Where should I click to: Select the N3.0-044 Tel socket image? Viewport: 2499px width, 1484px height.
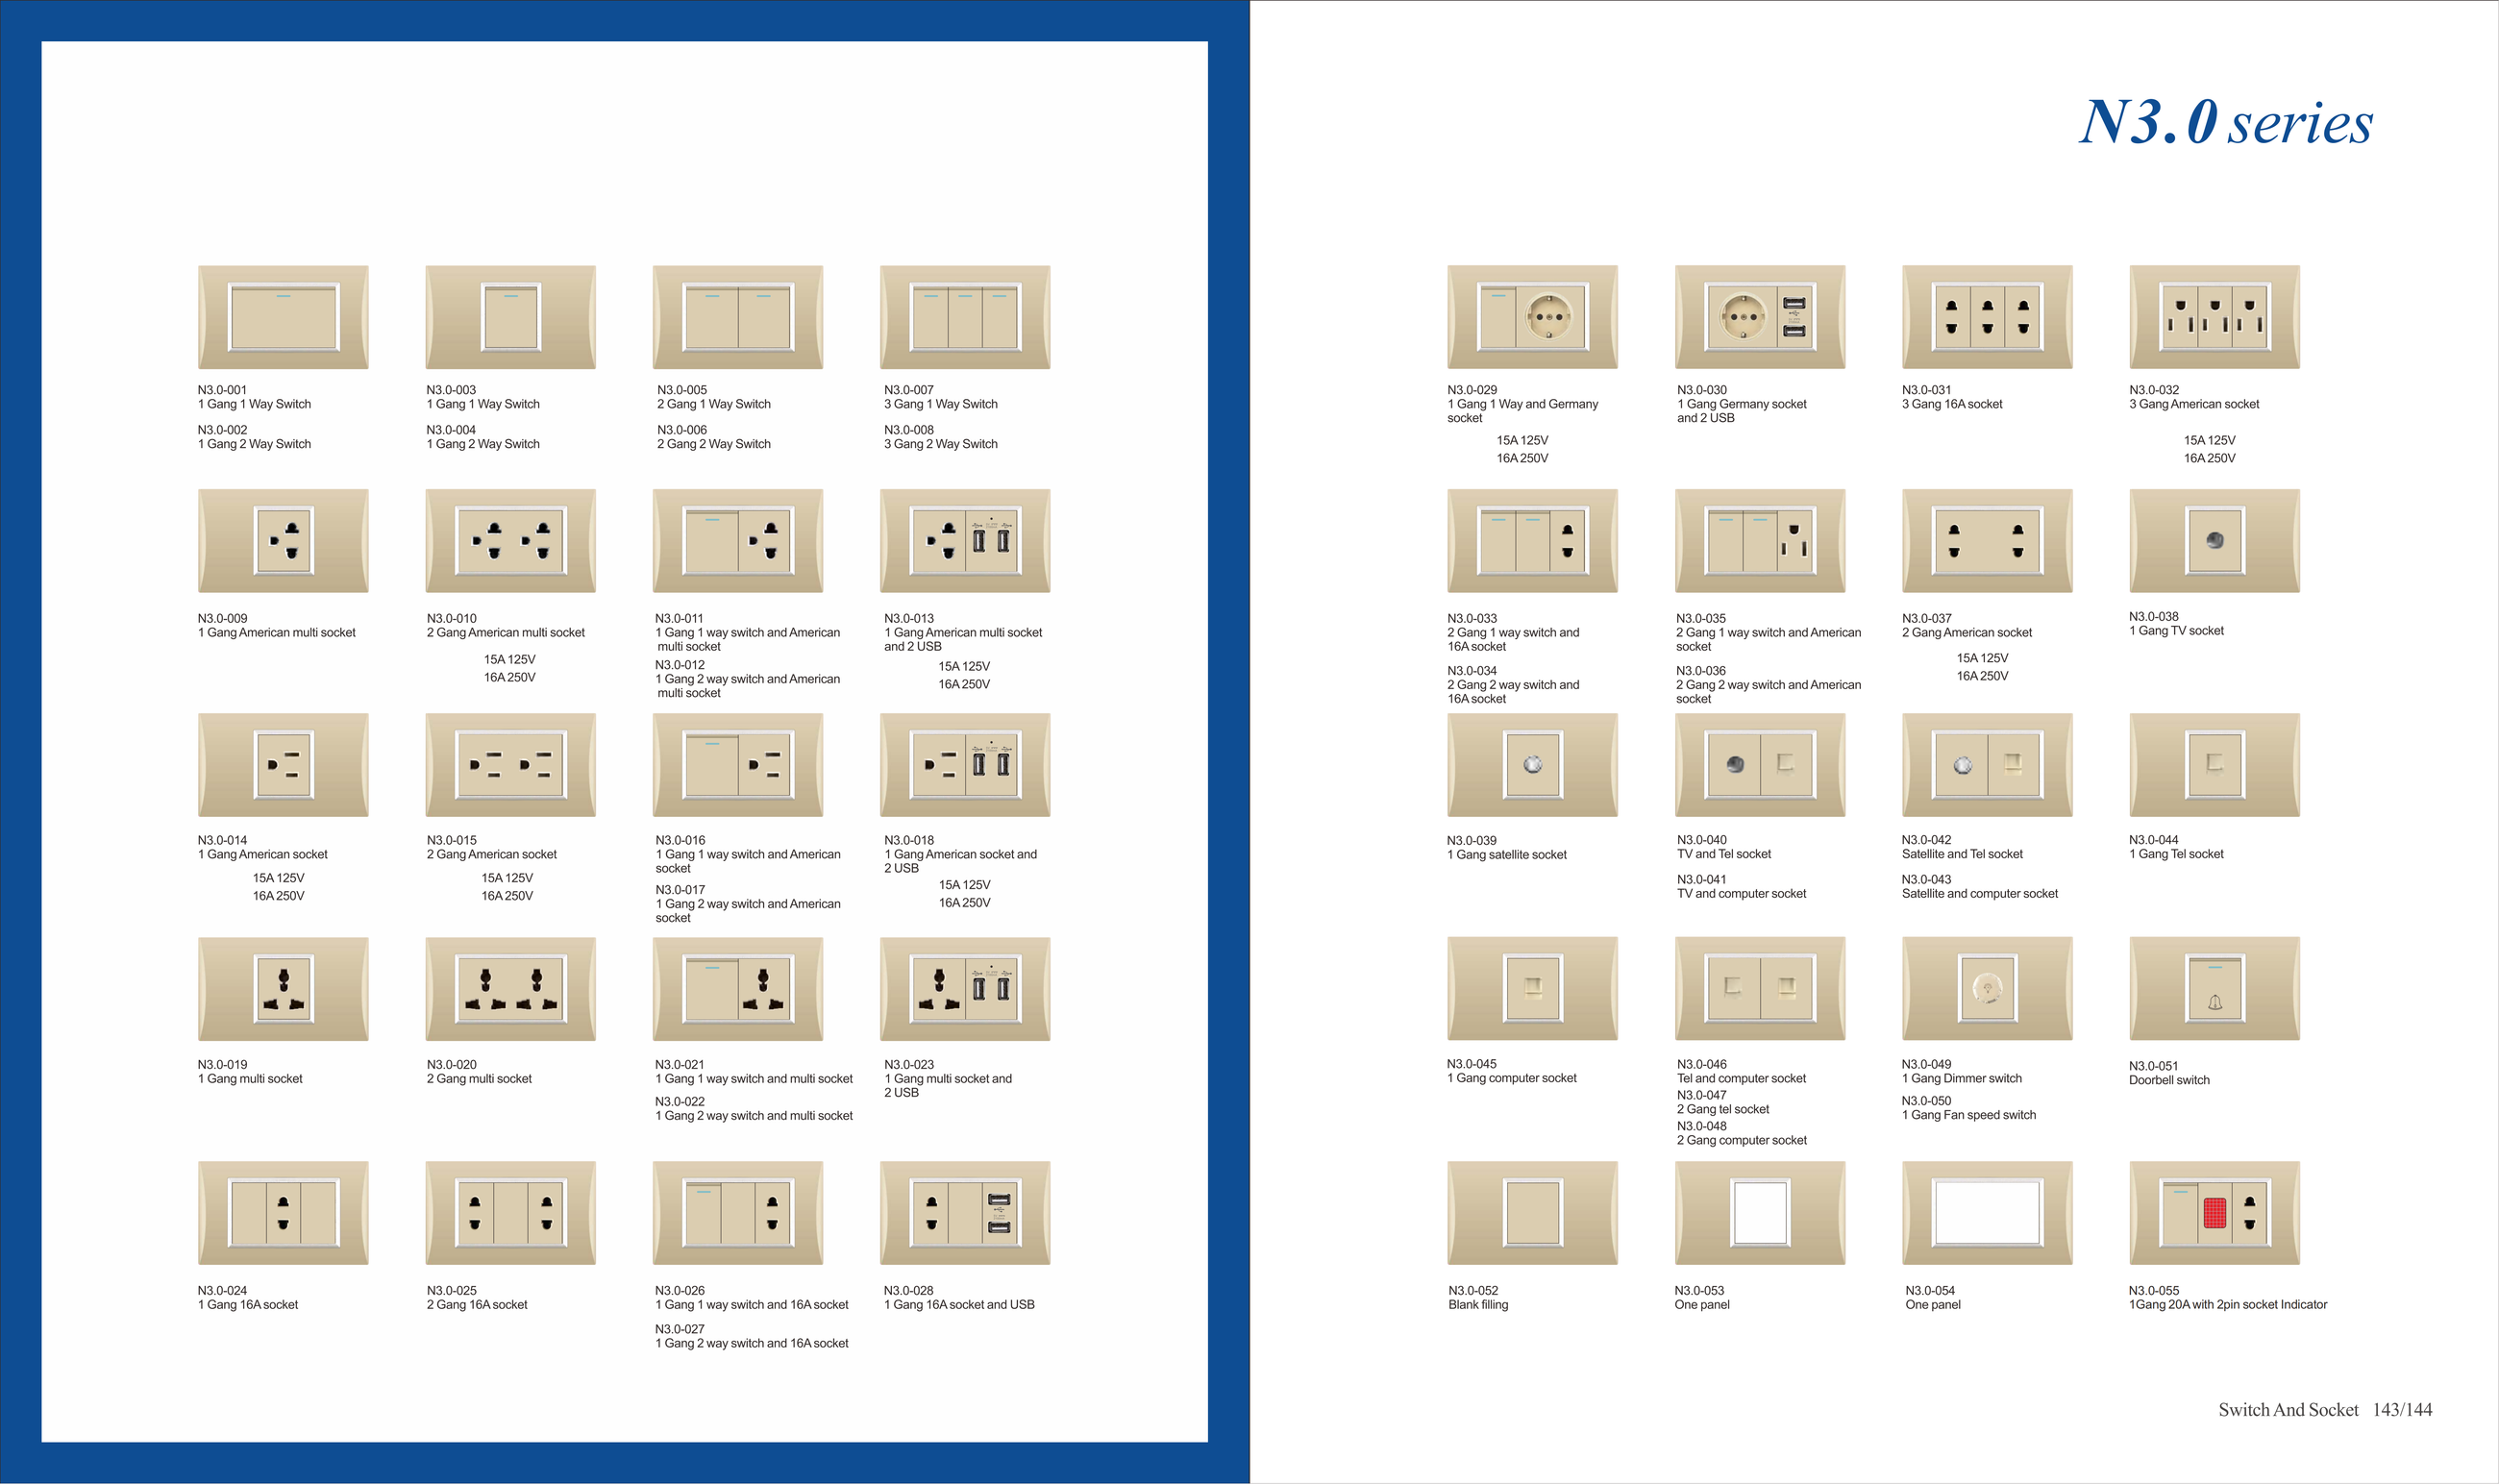(2214, 765)
